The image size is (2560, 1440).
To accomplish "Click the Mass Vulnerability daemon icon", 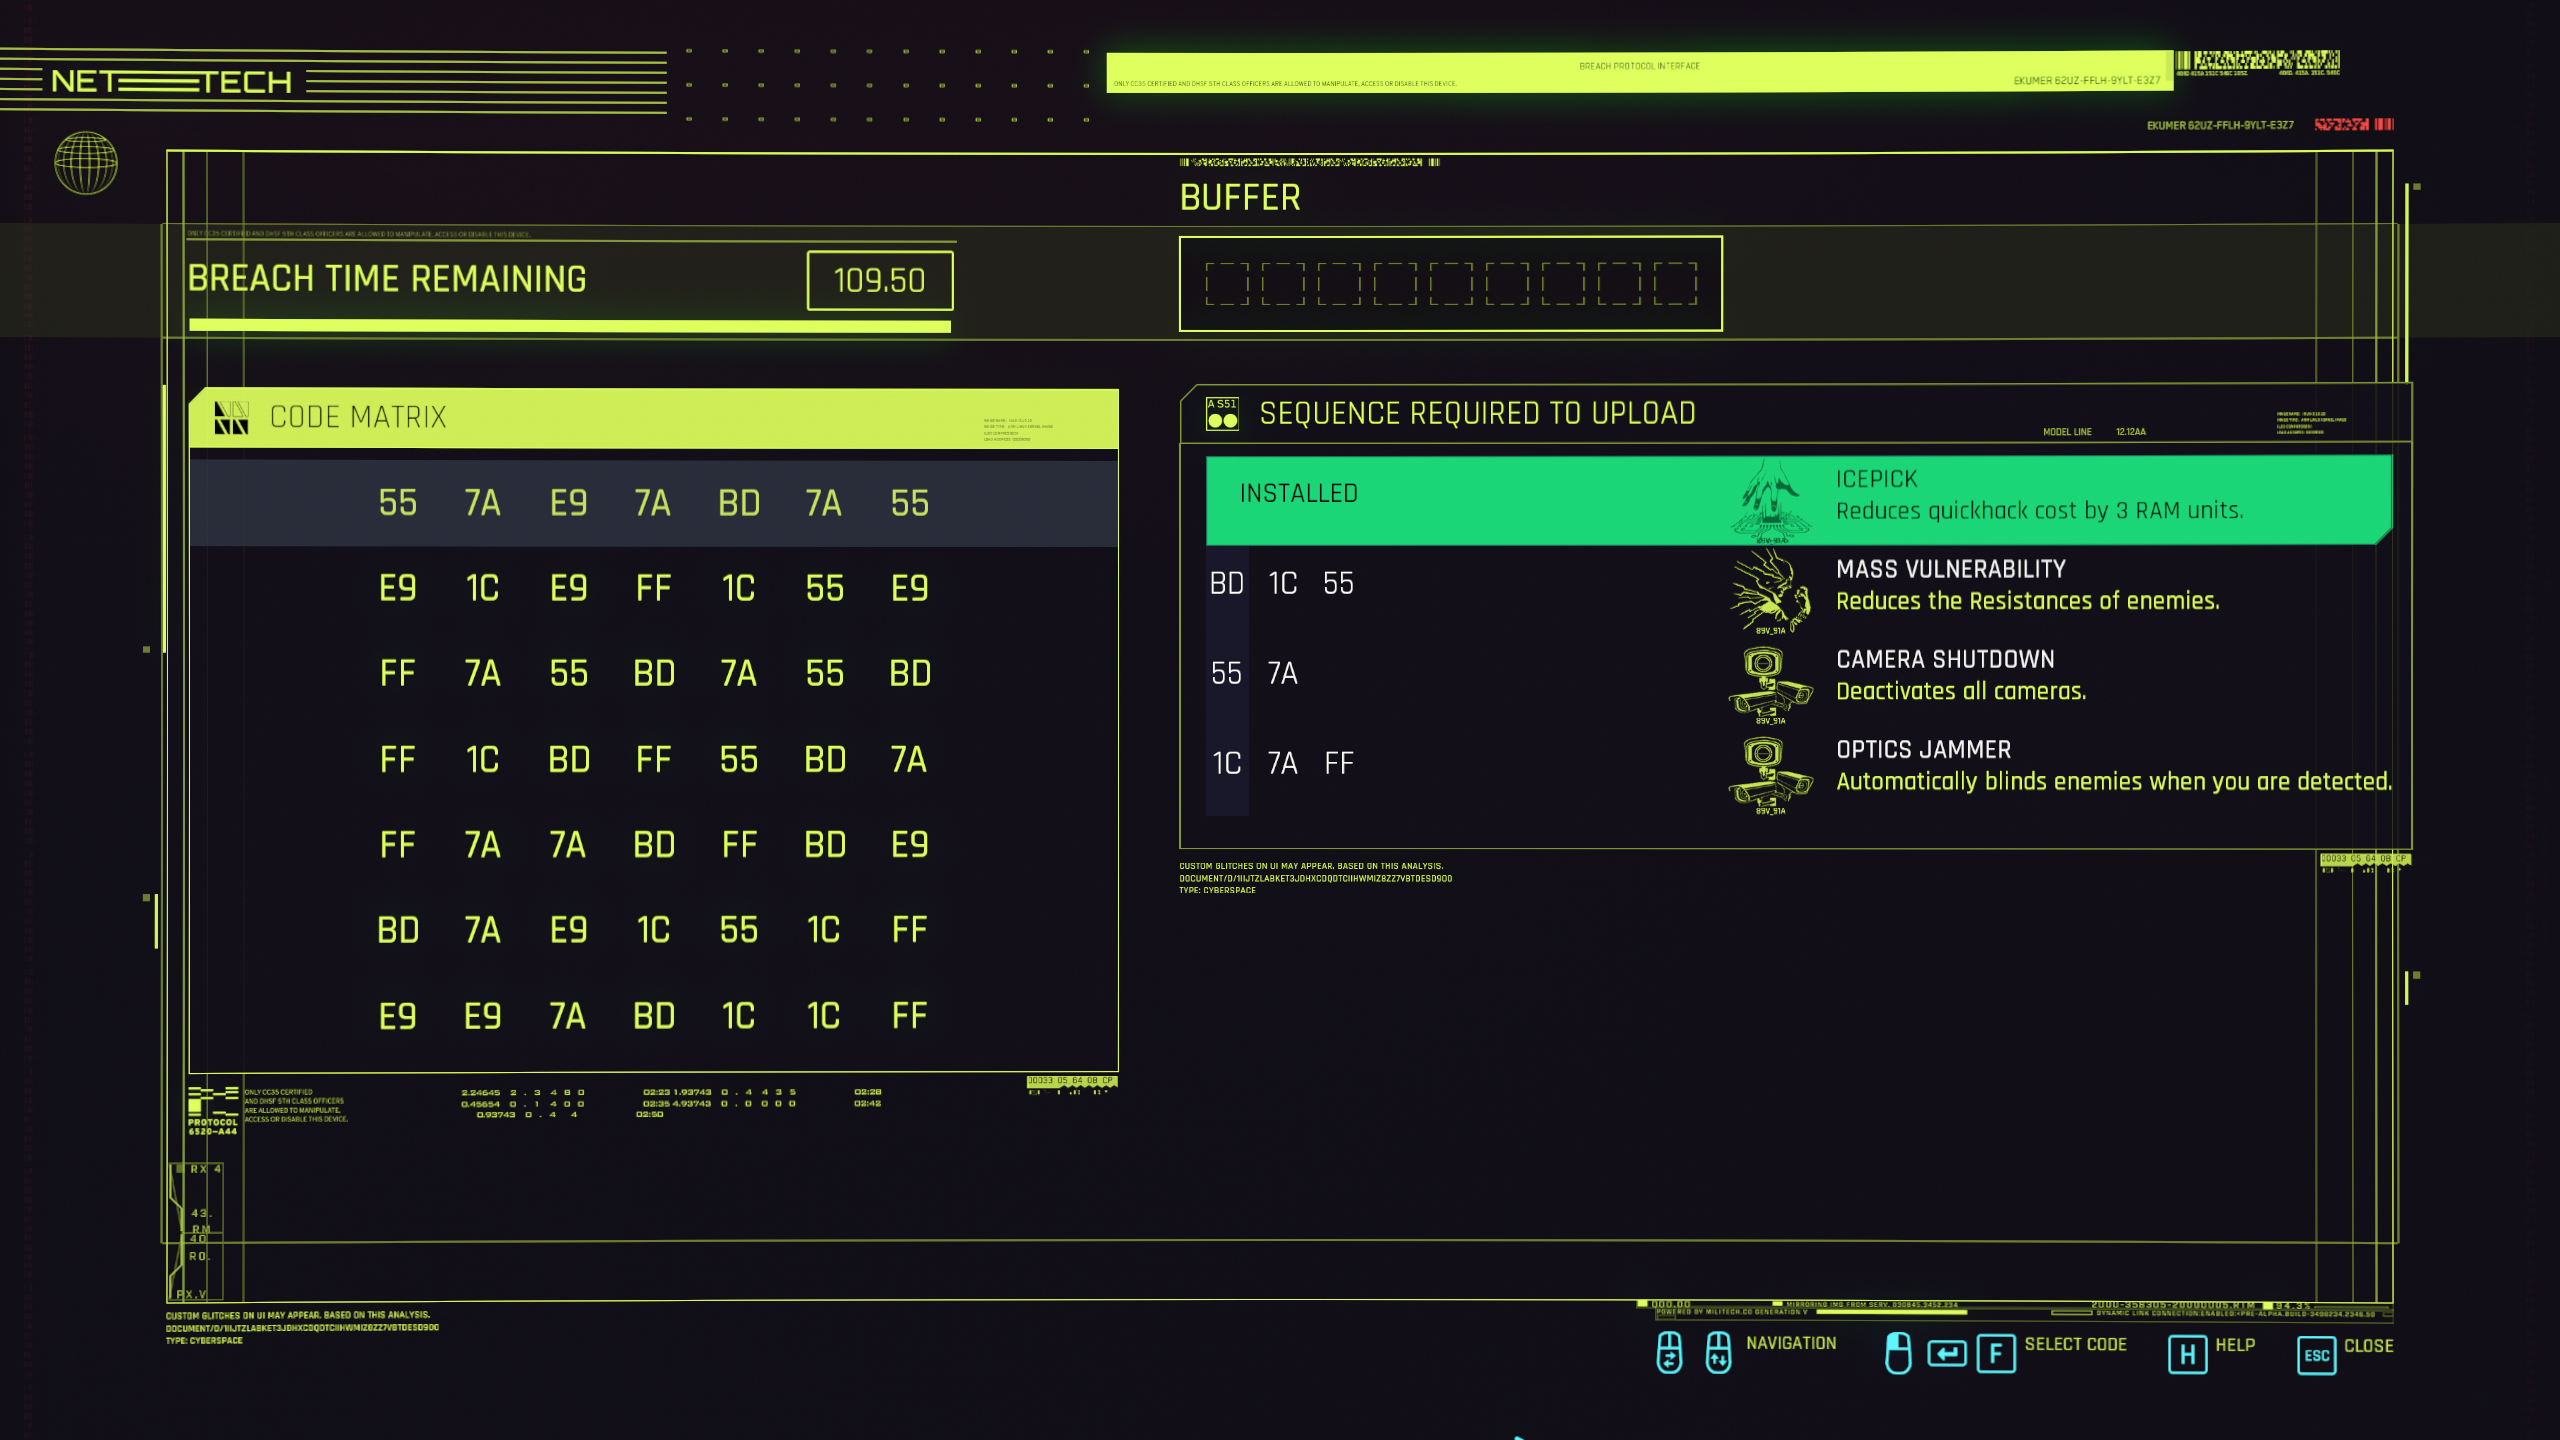I will point(1771,590).
